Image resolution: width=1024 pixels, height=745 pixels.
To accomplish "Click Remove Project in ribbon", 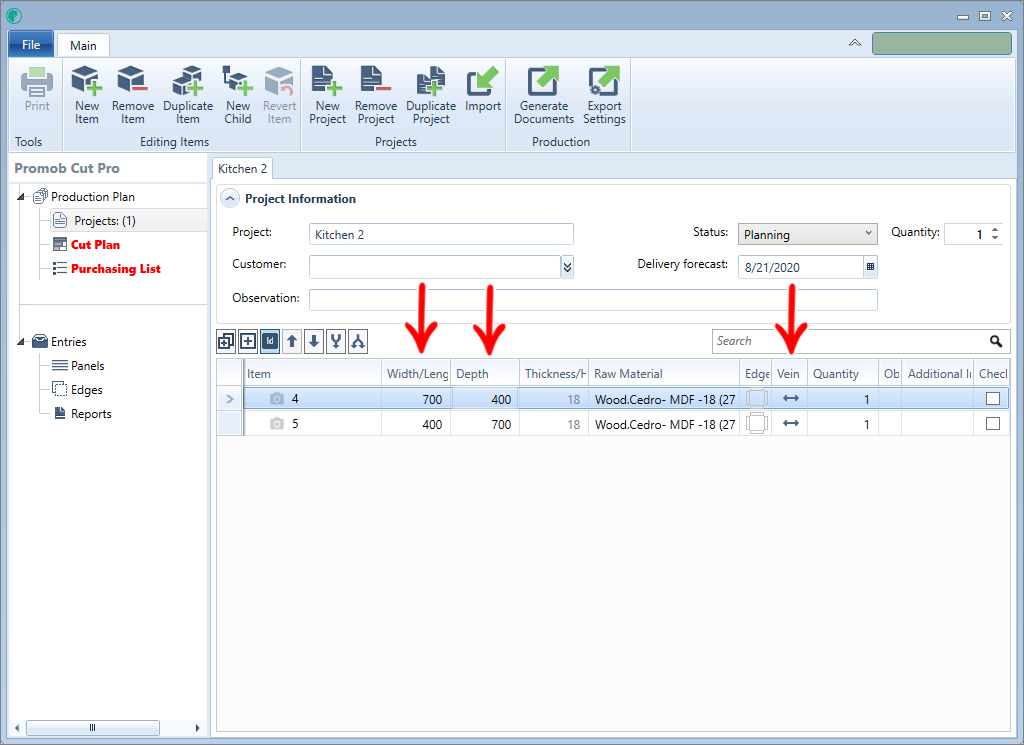I will coord(376,95).
